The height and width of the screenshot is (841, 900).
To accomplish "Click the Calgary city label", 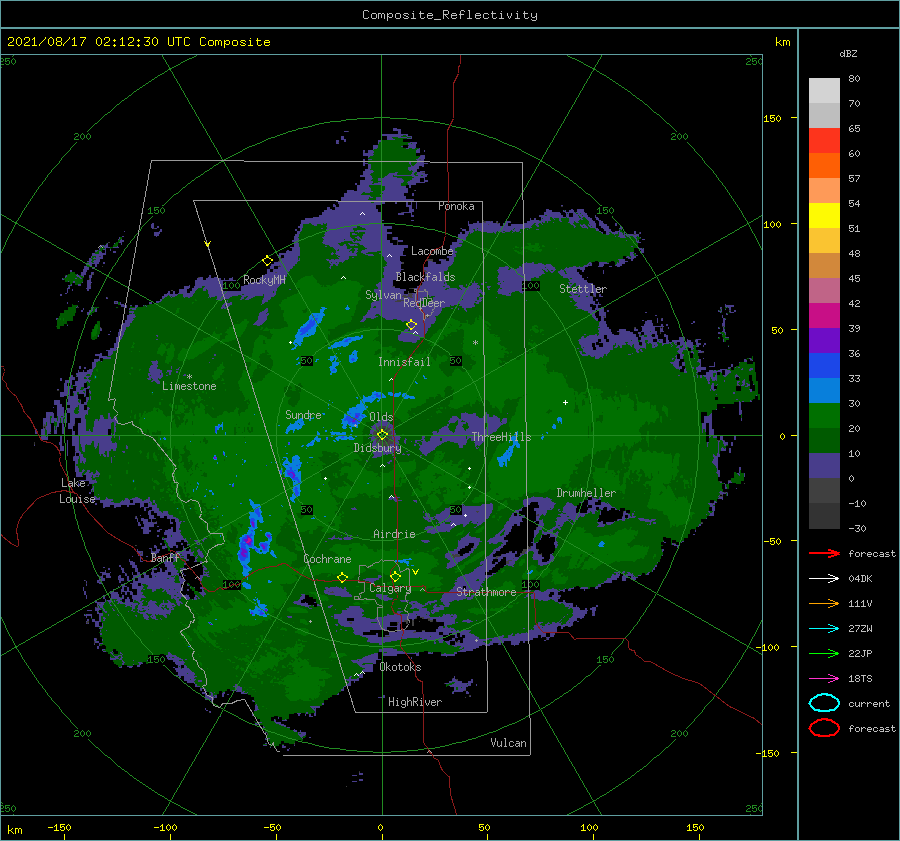I will [390, 588].
